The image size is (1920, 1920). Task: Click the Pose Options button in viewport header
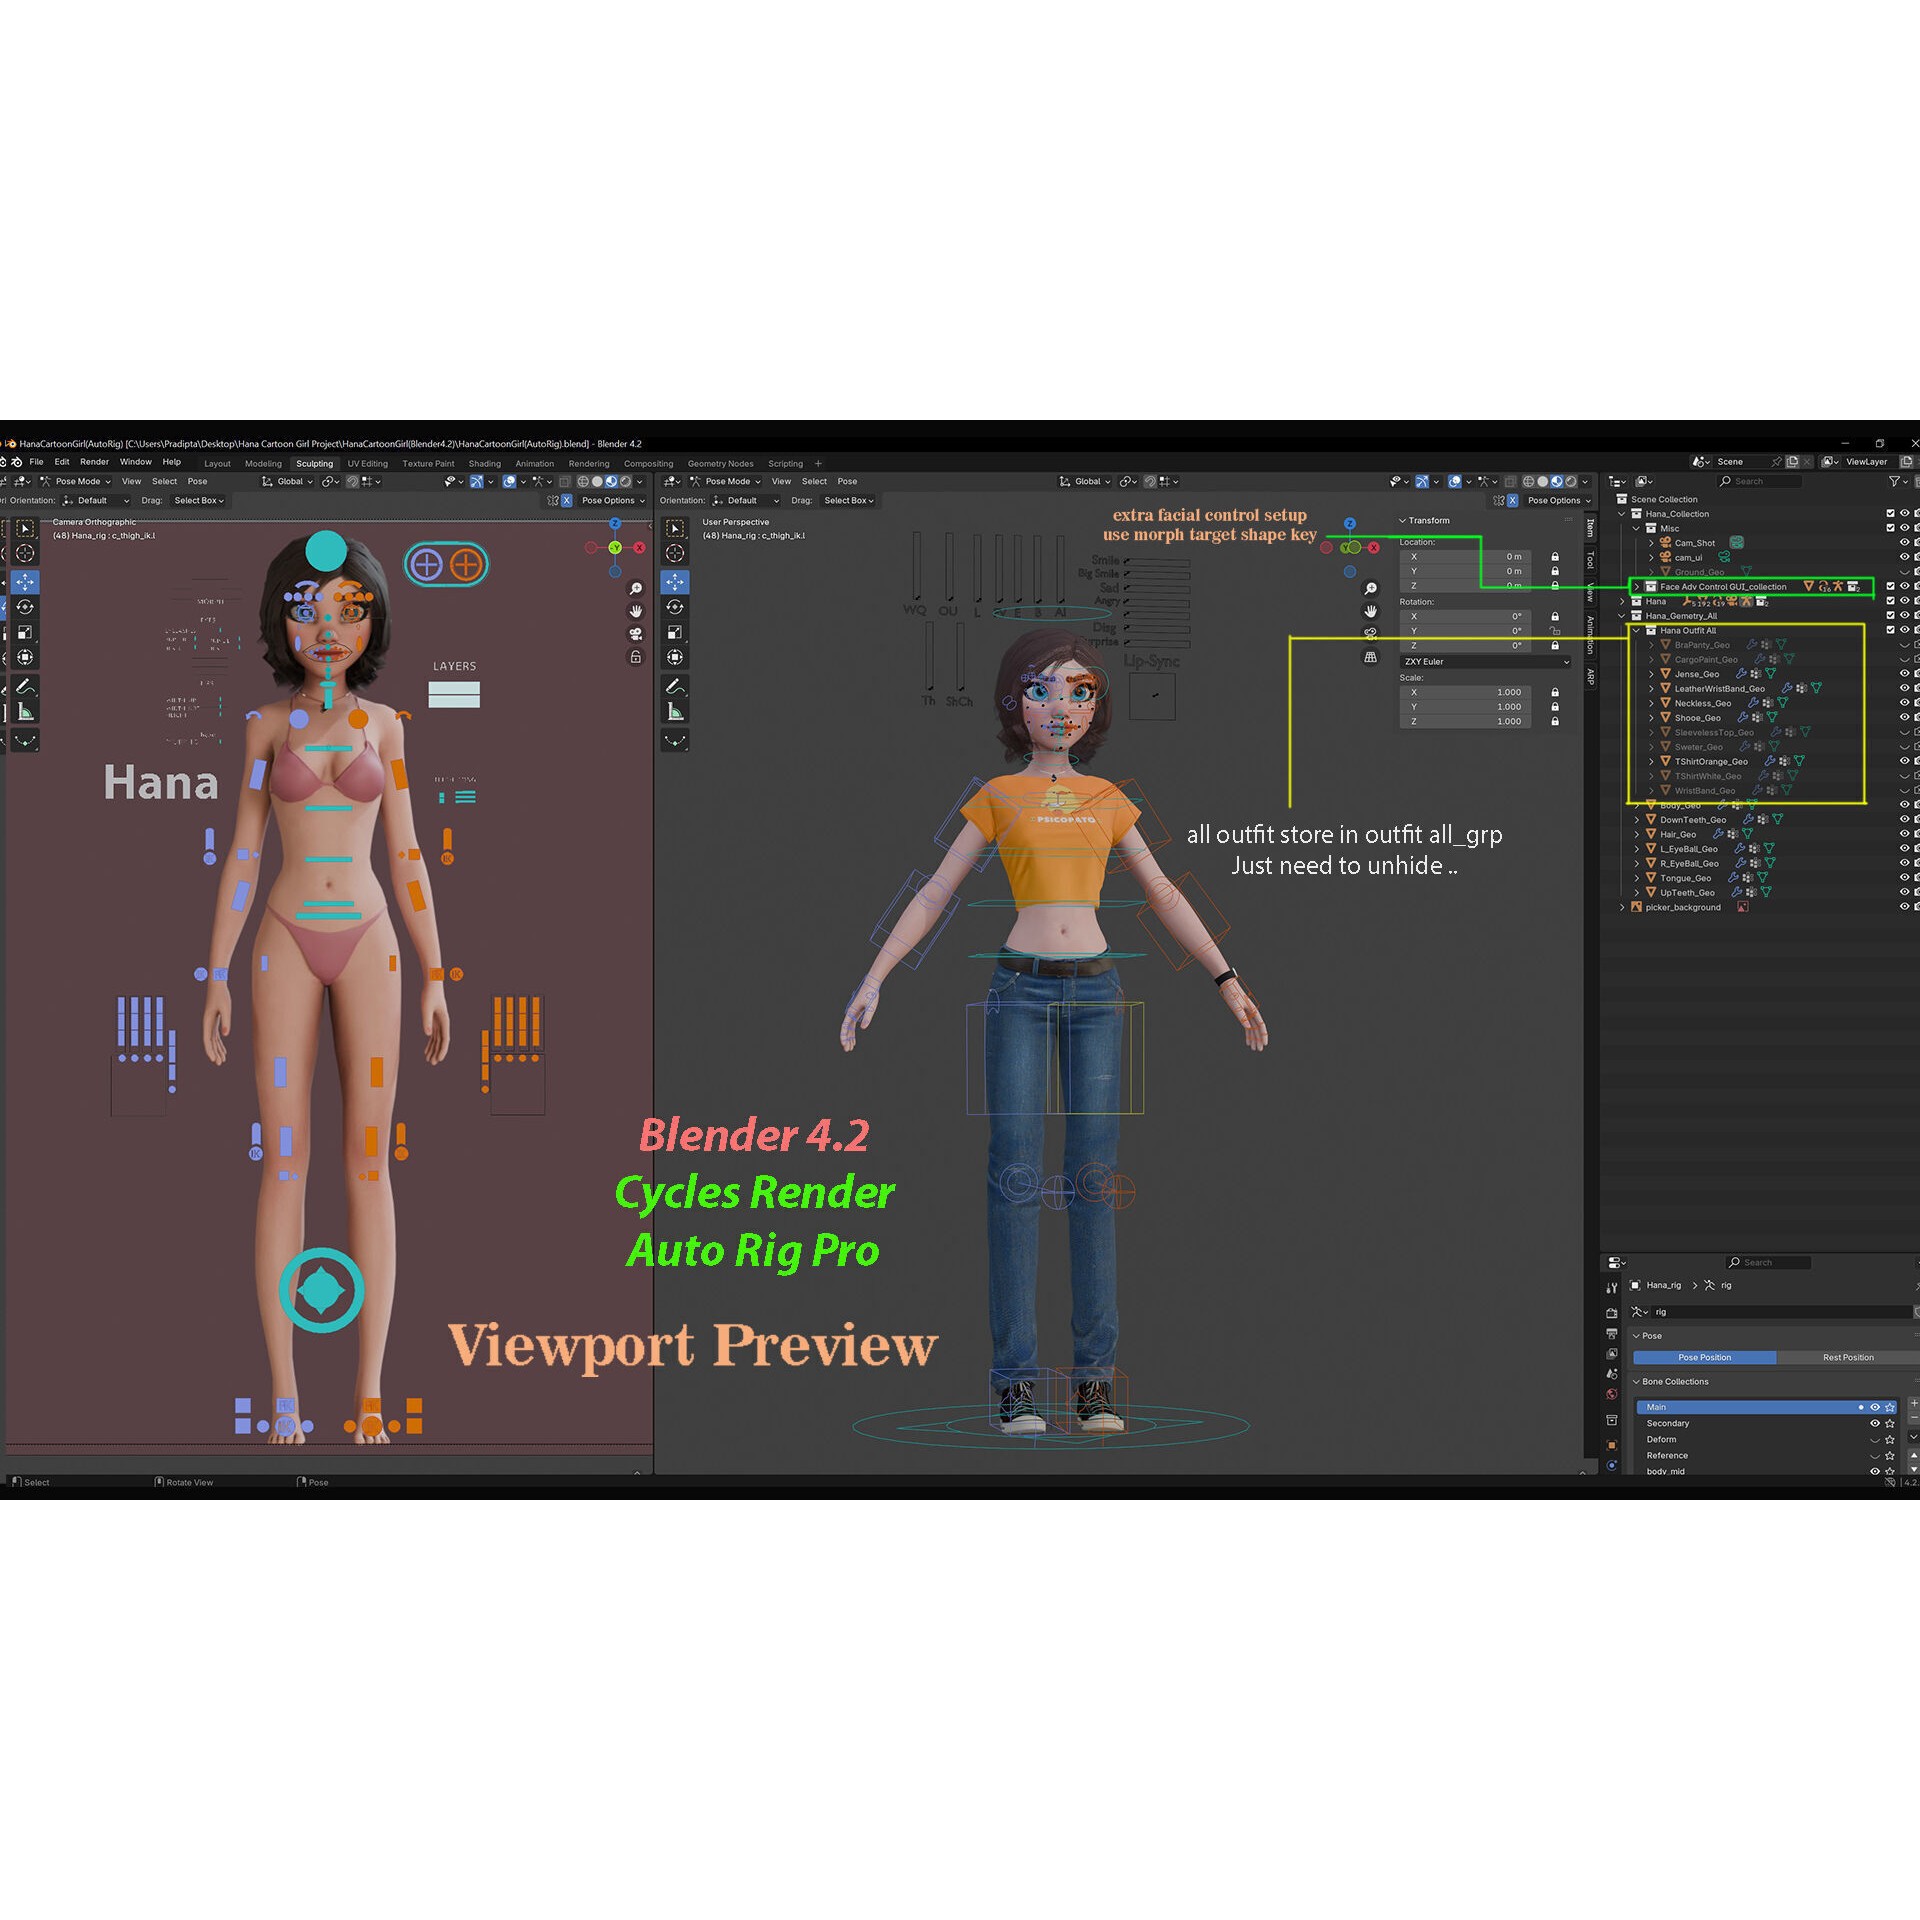click(609, 500)
